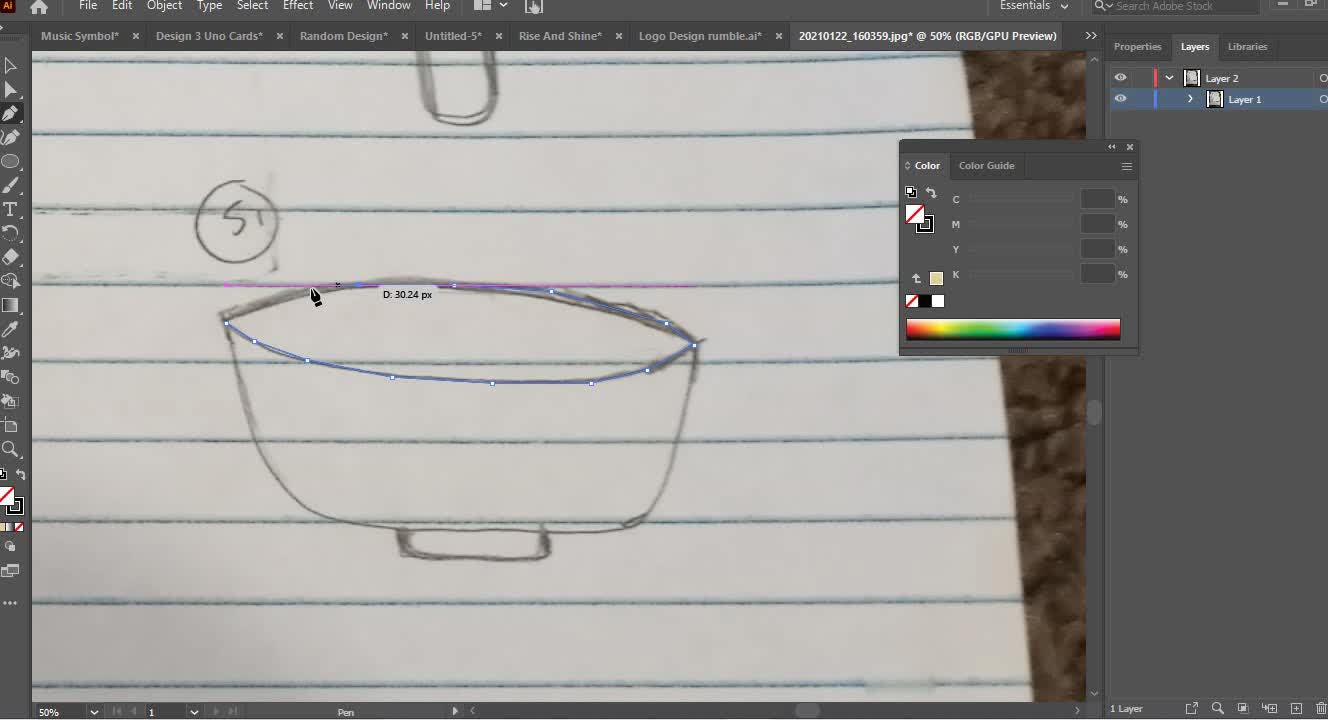Open the artboard navigation dropdown
The image size is (1328, 720).
[194, 712]
